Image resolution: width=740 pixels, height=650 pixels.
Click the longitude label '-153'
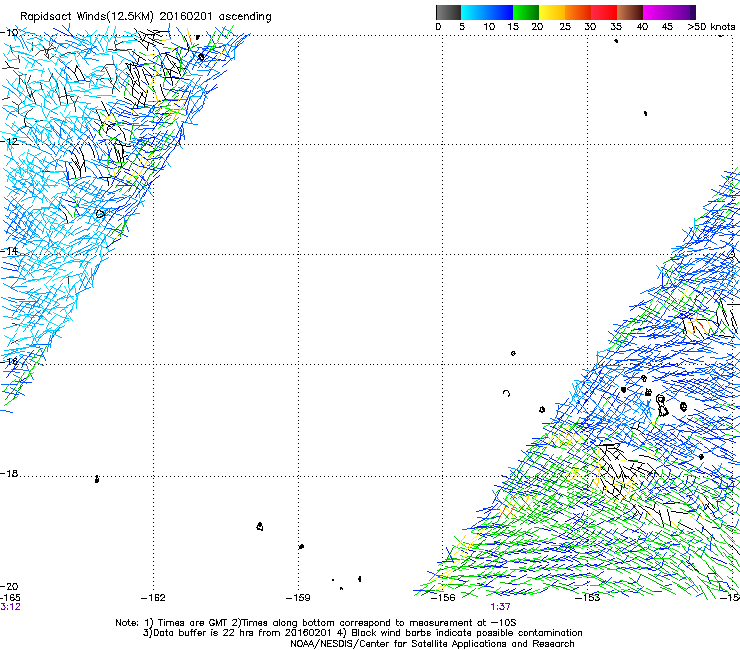(588, 598)
